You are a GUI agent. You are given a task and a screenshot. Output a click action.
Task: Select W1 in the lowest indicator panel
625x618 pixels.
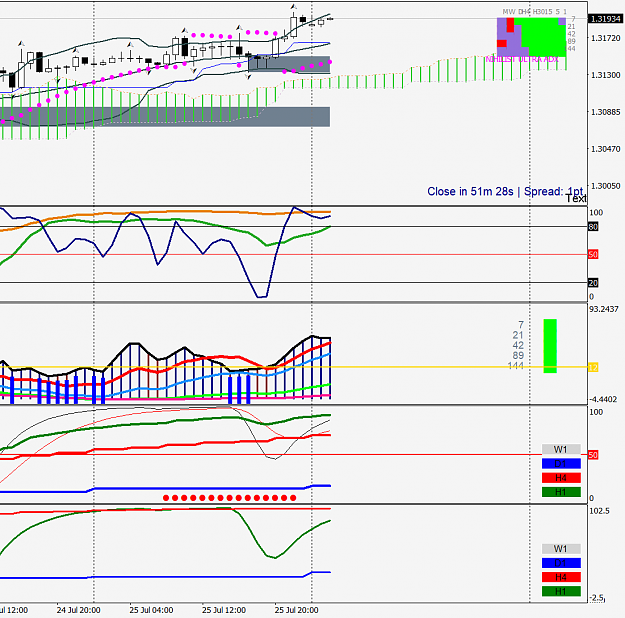point(561,549)
